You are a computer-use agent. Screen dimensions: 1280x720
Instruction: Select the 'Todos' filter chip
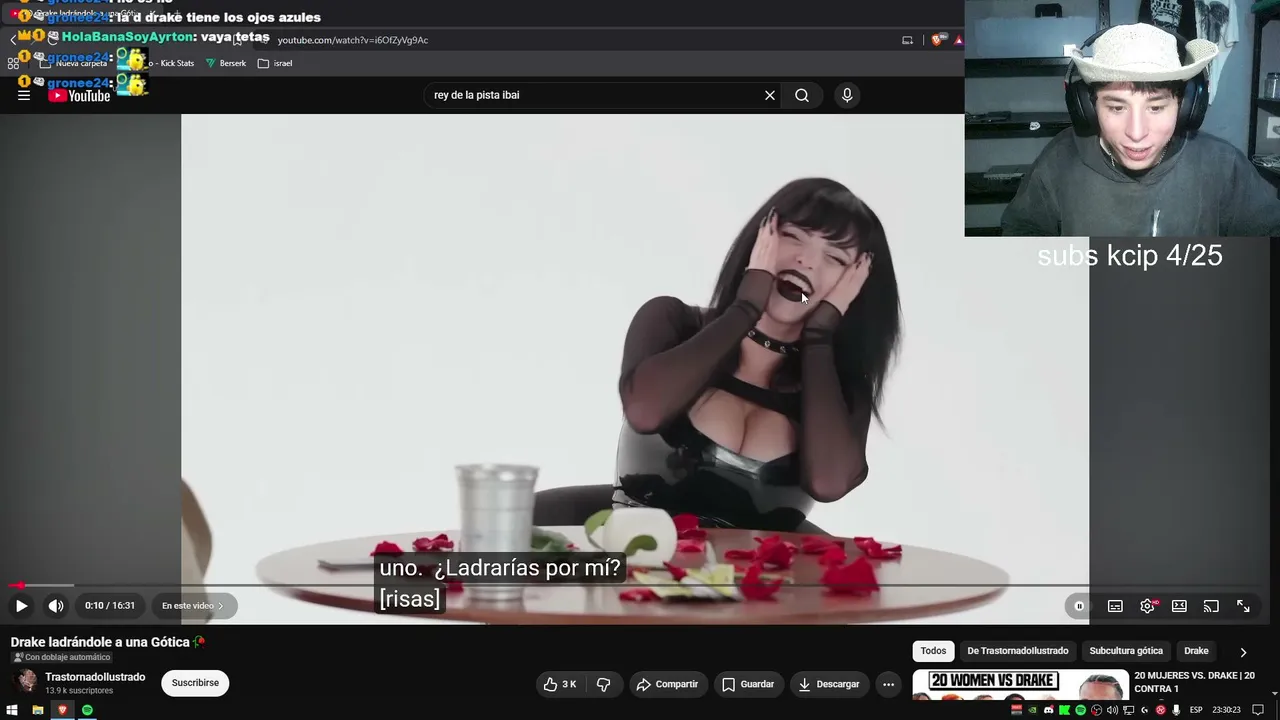pyautogui.click(x=933, y=651)
